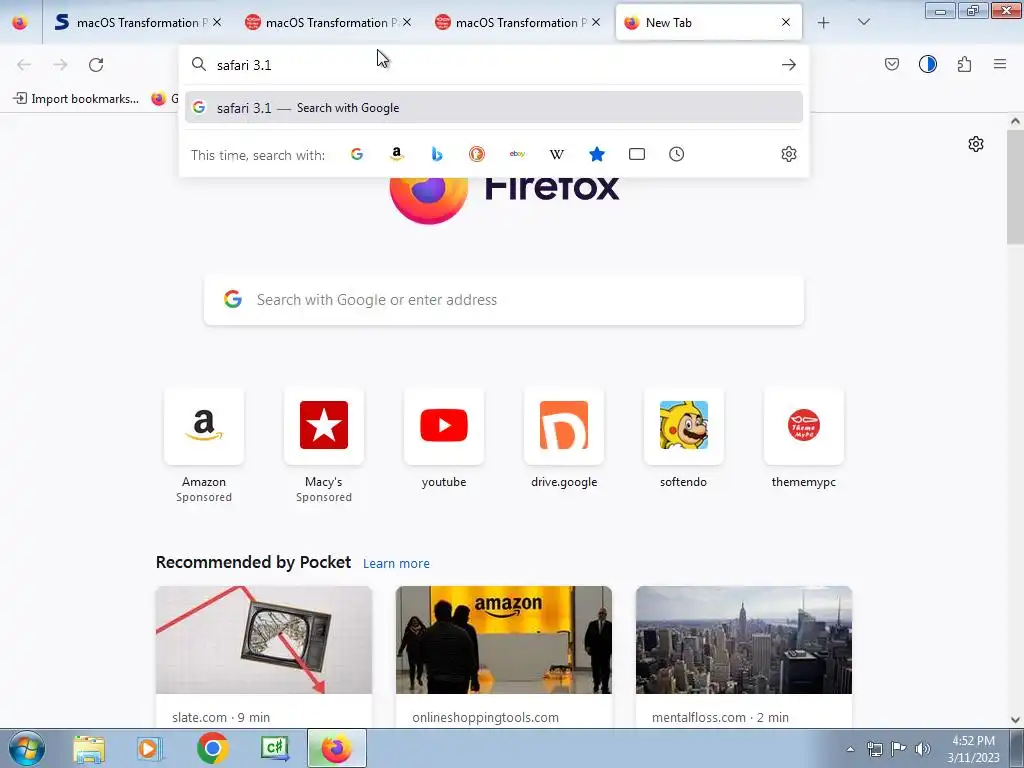
Task: List all tabs dropdown arrow
Action: [863, 22]
